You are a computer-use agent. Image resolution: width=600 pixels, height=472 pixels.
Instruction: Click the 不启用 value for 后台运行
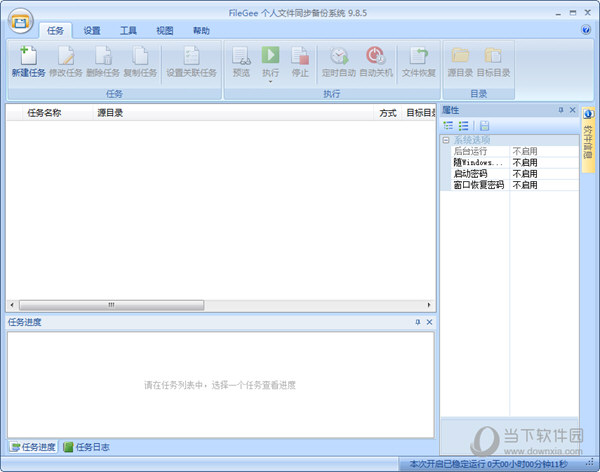click(525, 151)
